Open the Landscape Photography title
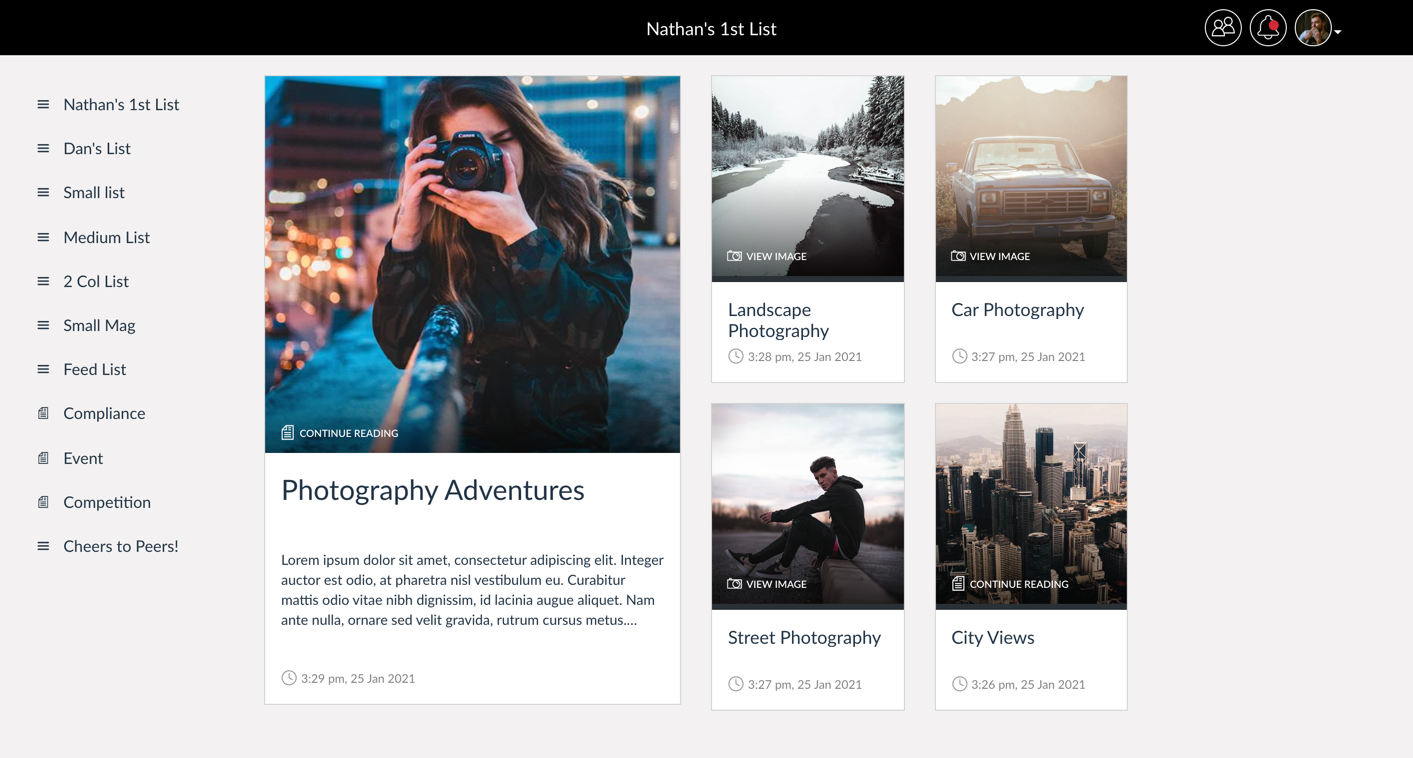Screen dimensions: 1413x758 (x=778, y=320)
